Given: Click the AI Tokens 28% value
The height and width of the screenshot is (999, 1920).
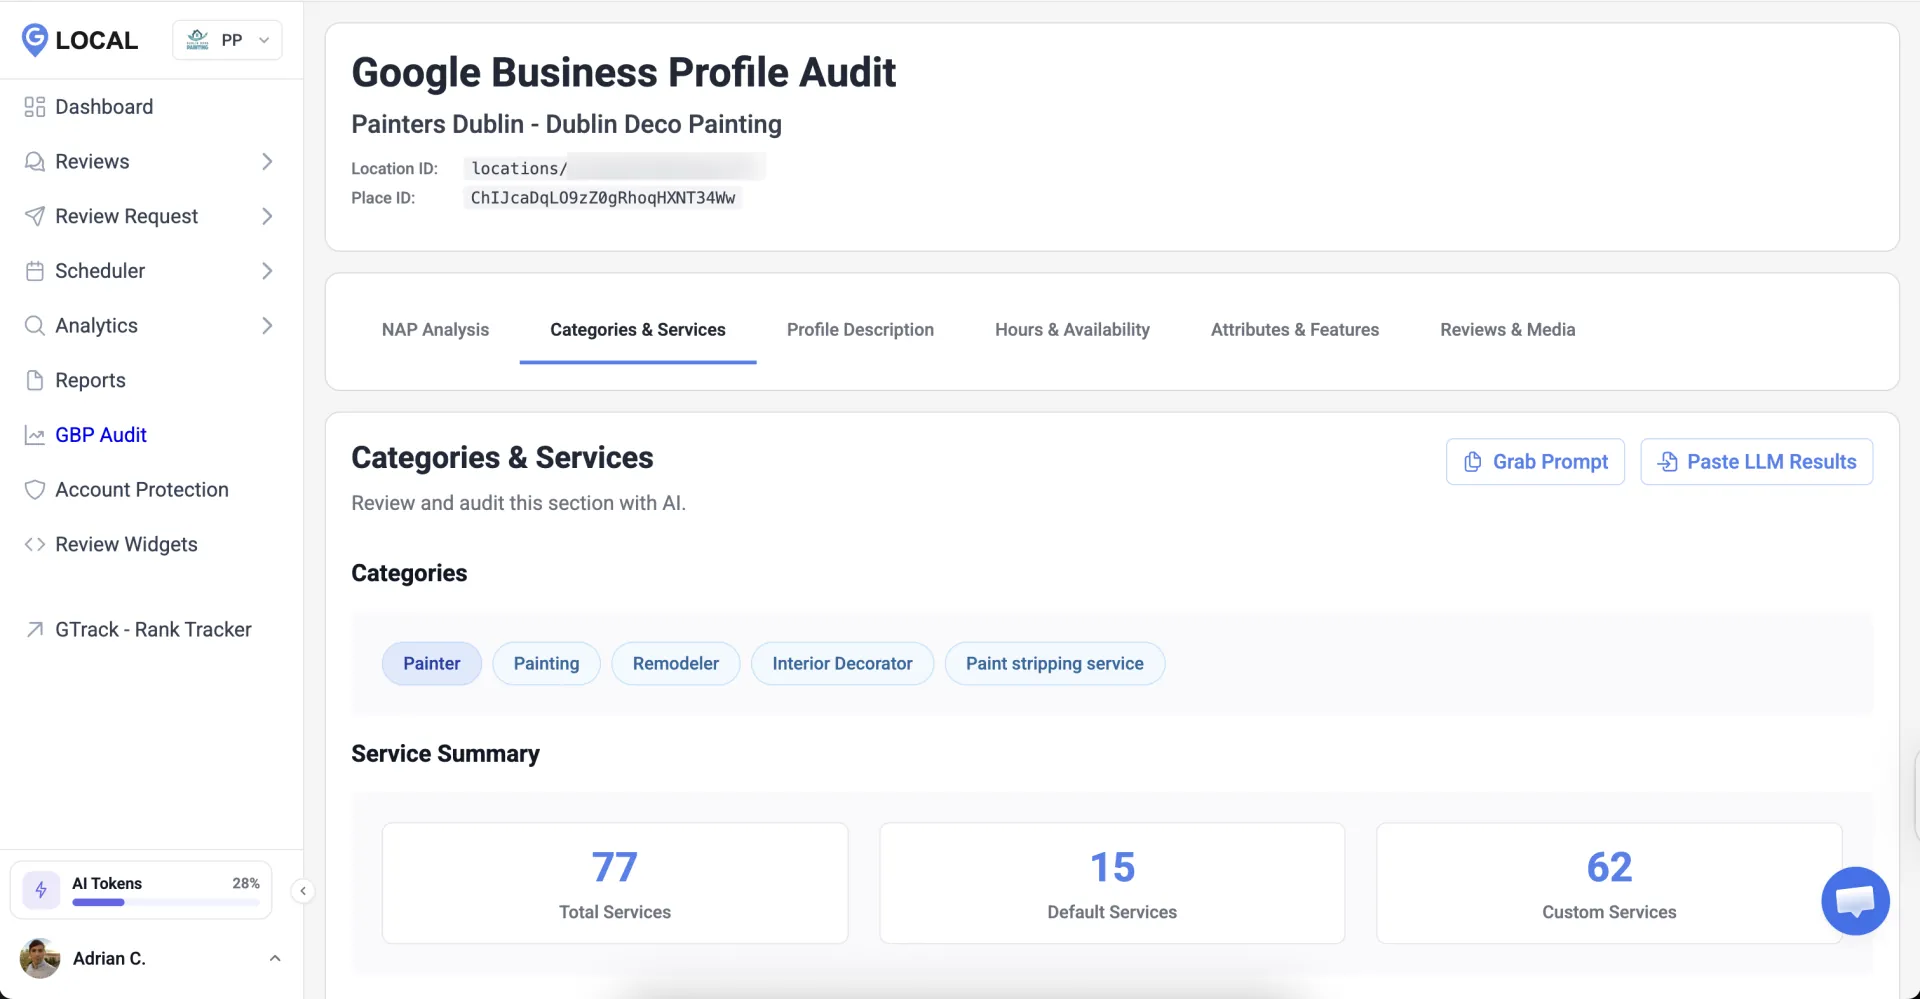Looking at the screenshot, I should (246, 884).
